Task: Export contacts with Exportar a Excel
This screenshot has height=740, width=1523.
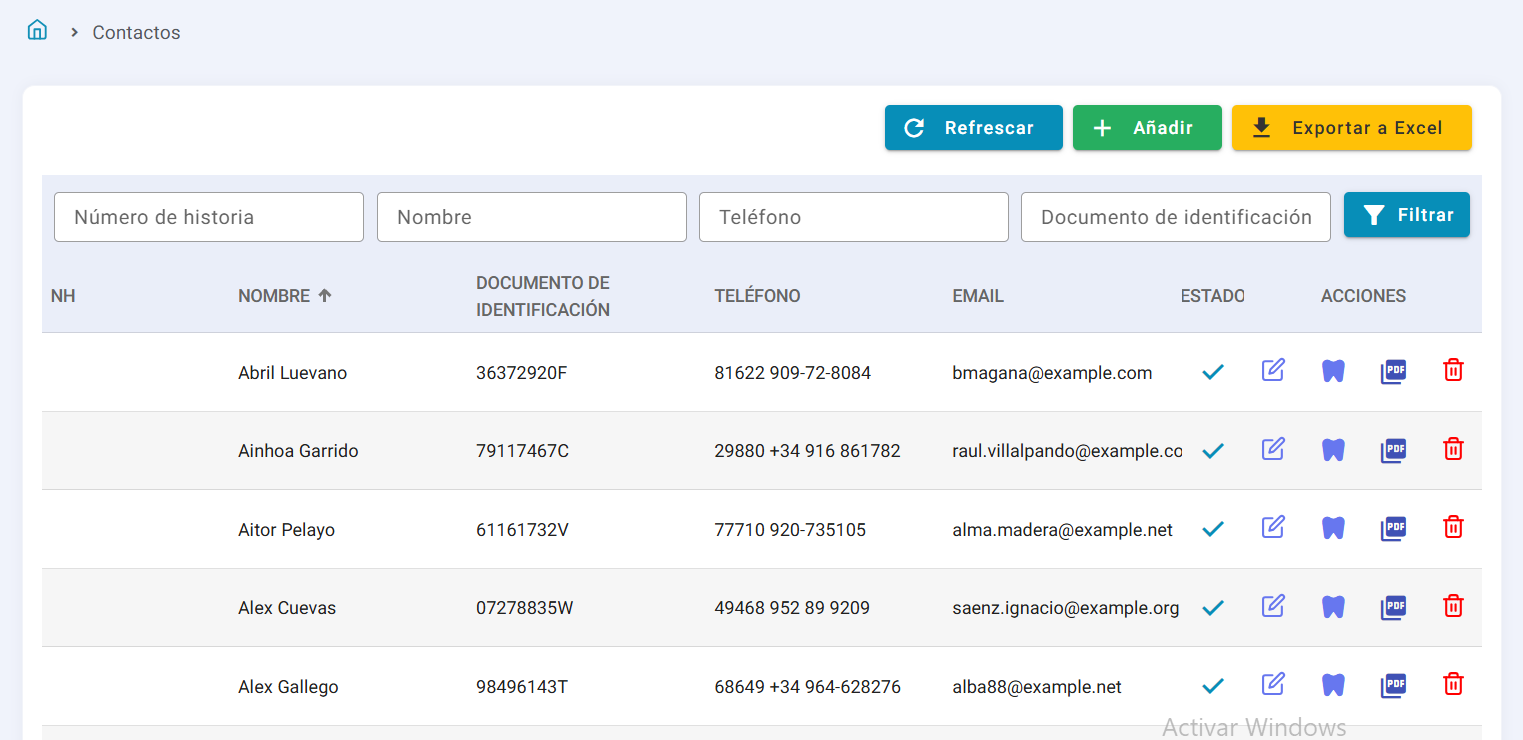Action: coord(1351,128)
